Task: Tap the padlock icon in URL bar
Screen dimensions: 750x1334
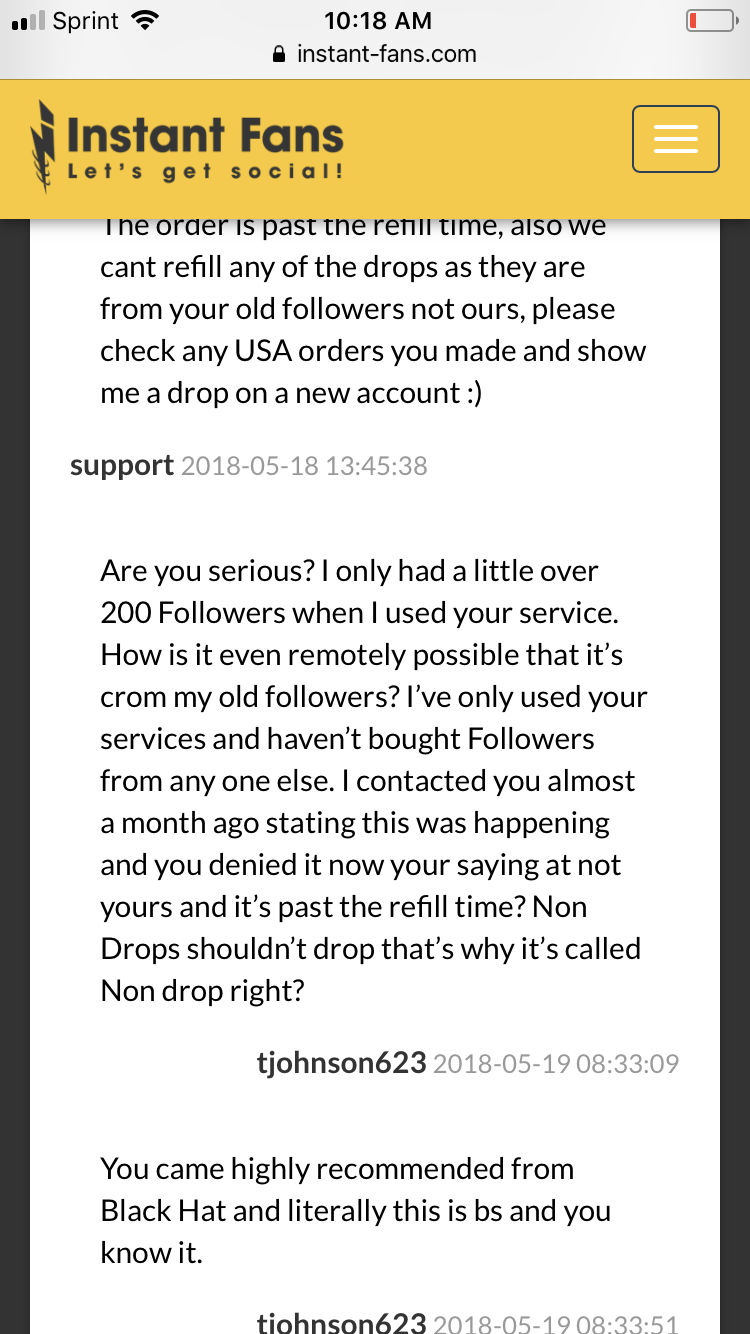Action: [280, 54]
